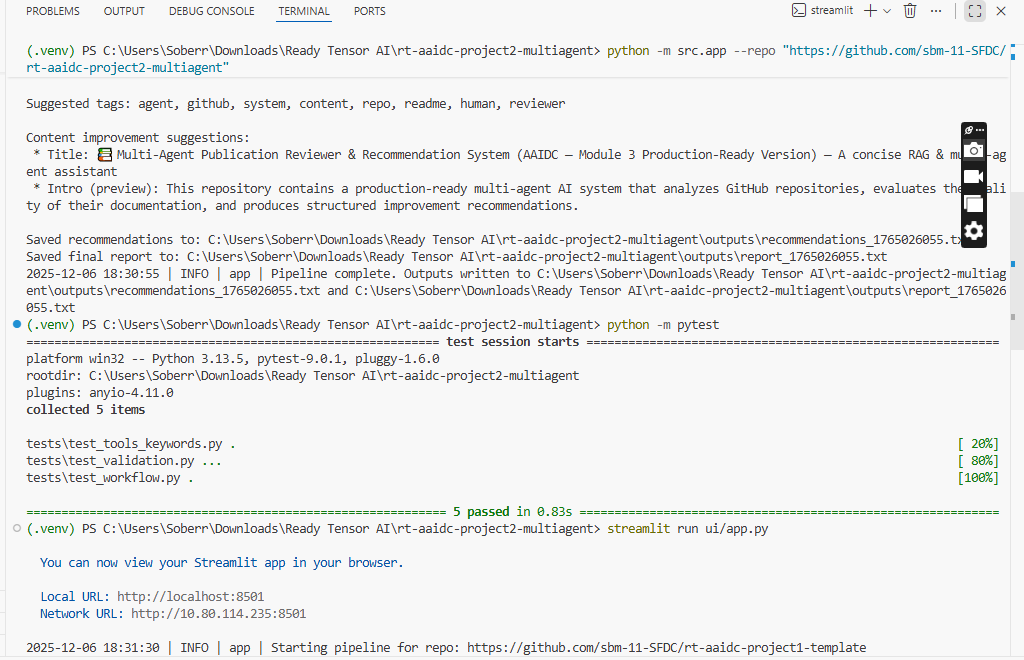Click the overlay settings gear icon
The width and height of the screenshot is (1024, 660).
tap(973, 231)
